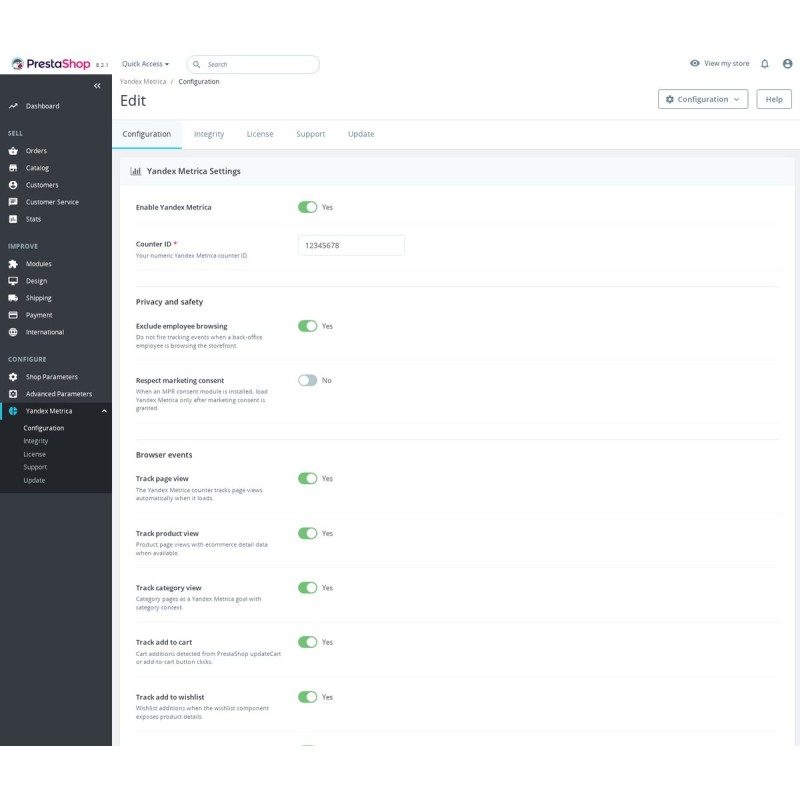The width and height of the screenshot is (800, 800).
Task: Switch to the Update tab
Action: pos(361,134)
